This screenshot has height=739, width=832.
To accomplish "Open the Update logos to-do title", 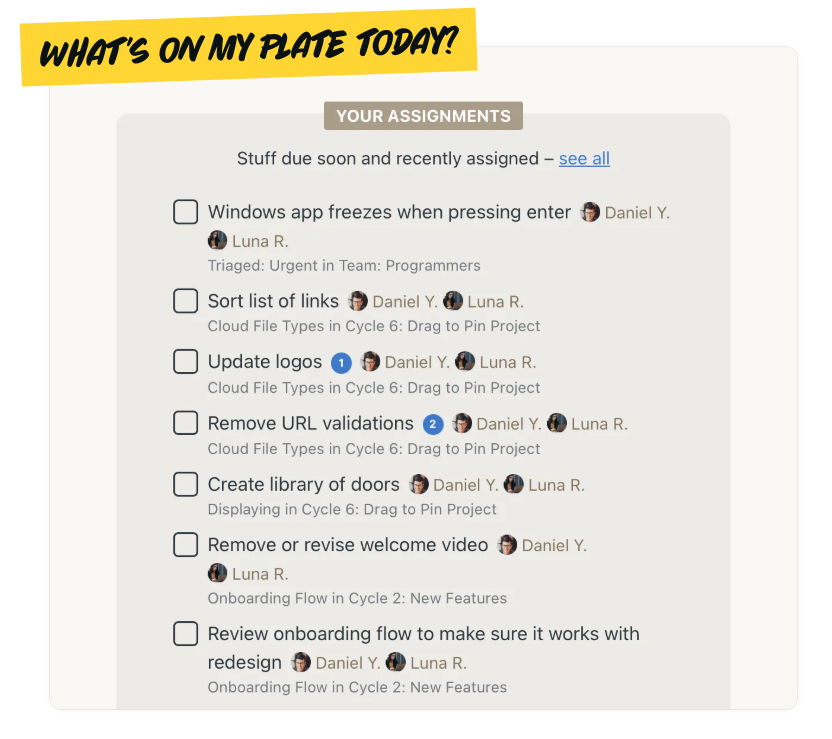I will coord(265,362).
